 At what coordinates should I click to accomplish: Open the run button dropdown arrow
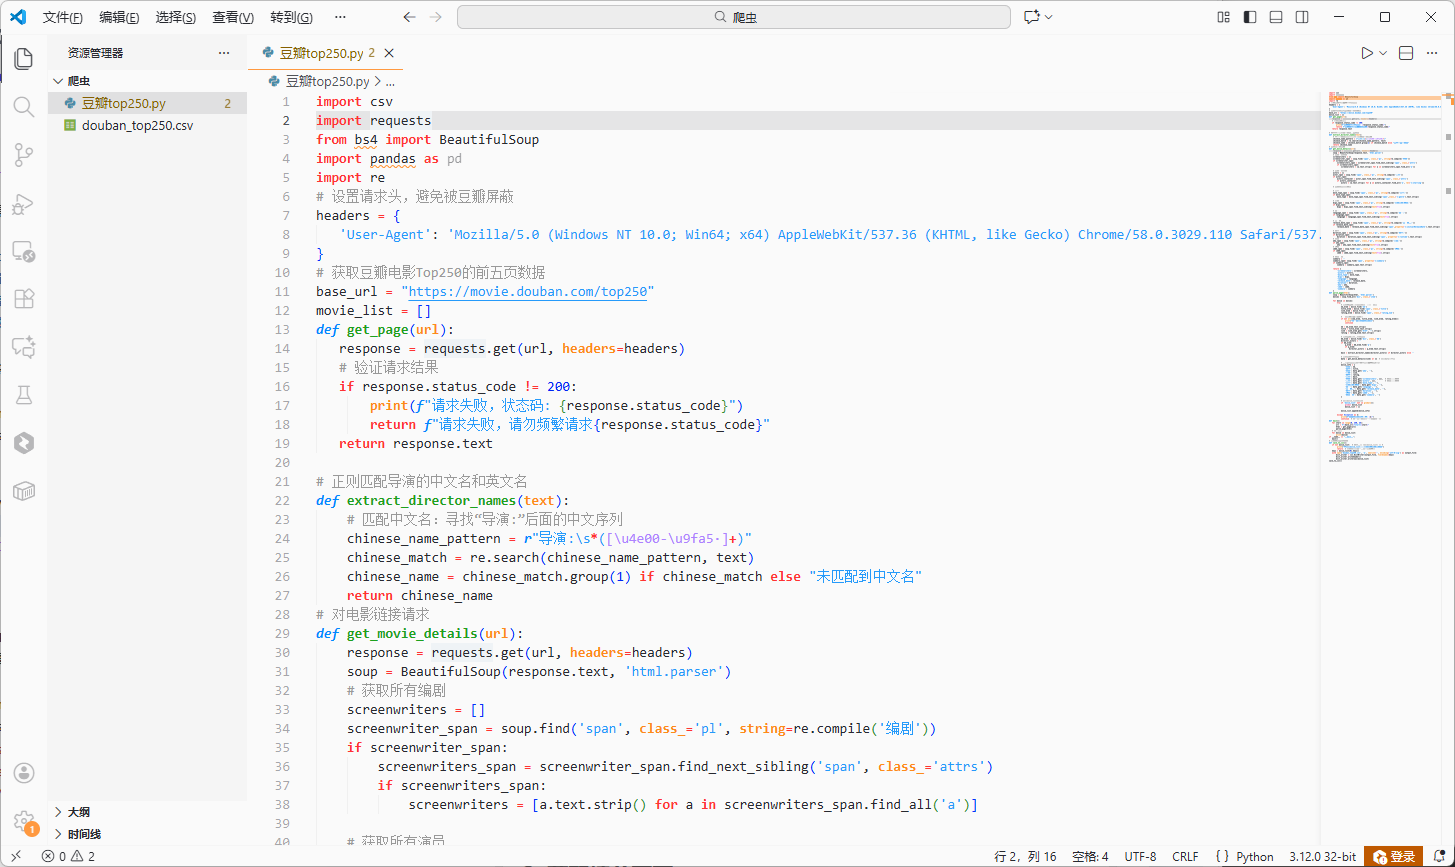pos(1384,53)
